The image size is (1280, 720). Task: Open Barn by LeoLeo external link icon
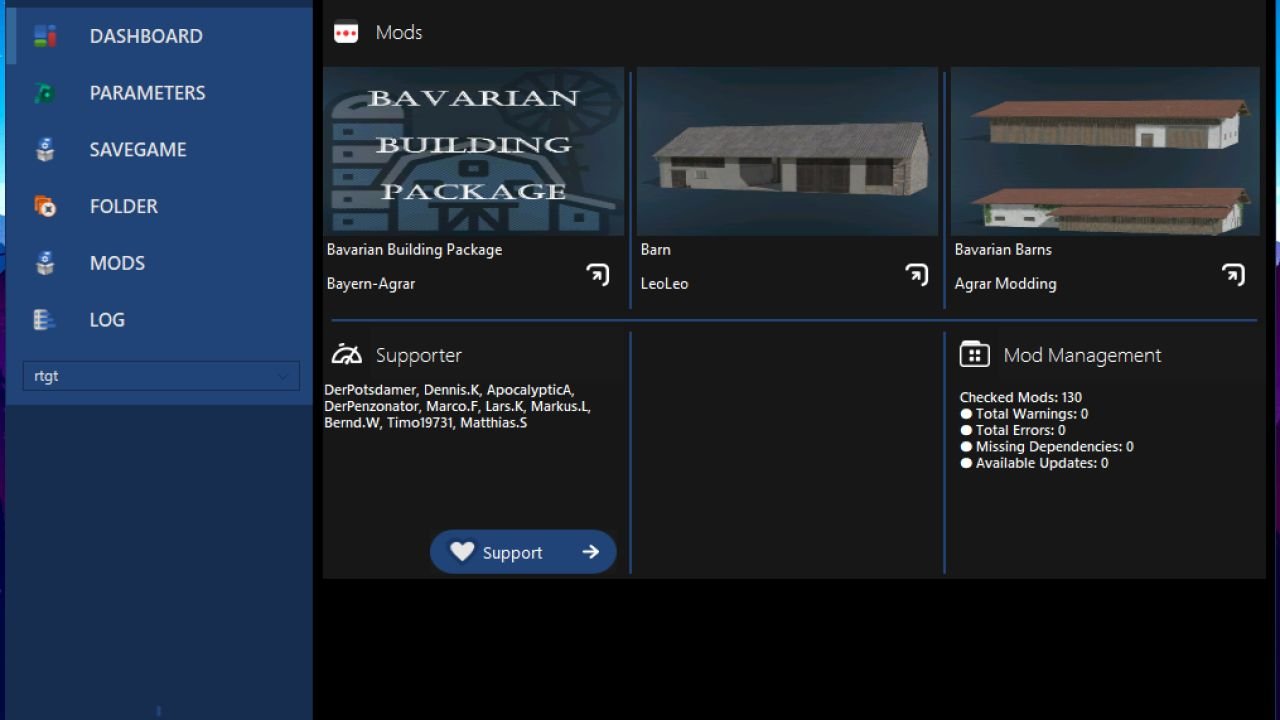pos(916,274)
